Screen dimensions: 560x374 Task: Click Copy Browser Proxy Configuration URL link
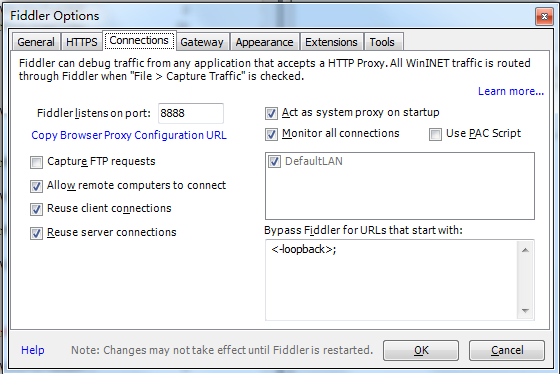129,135
